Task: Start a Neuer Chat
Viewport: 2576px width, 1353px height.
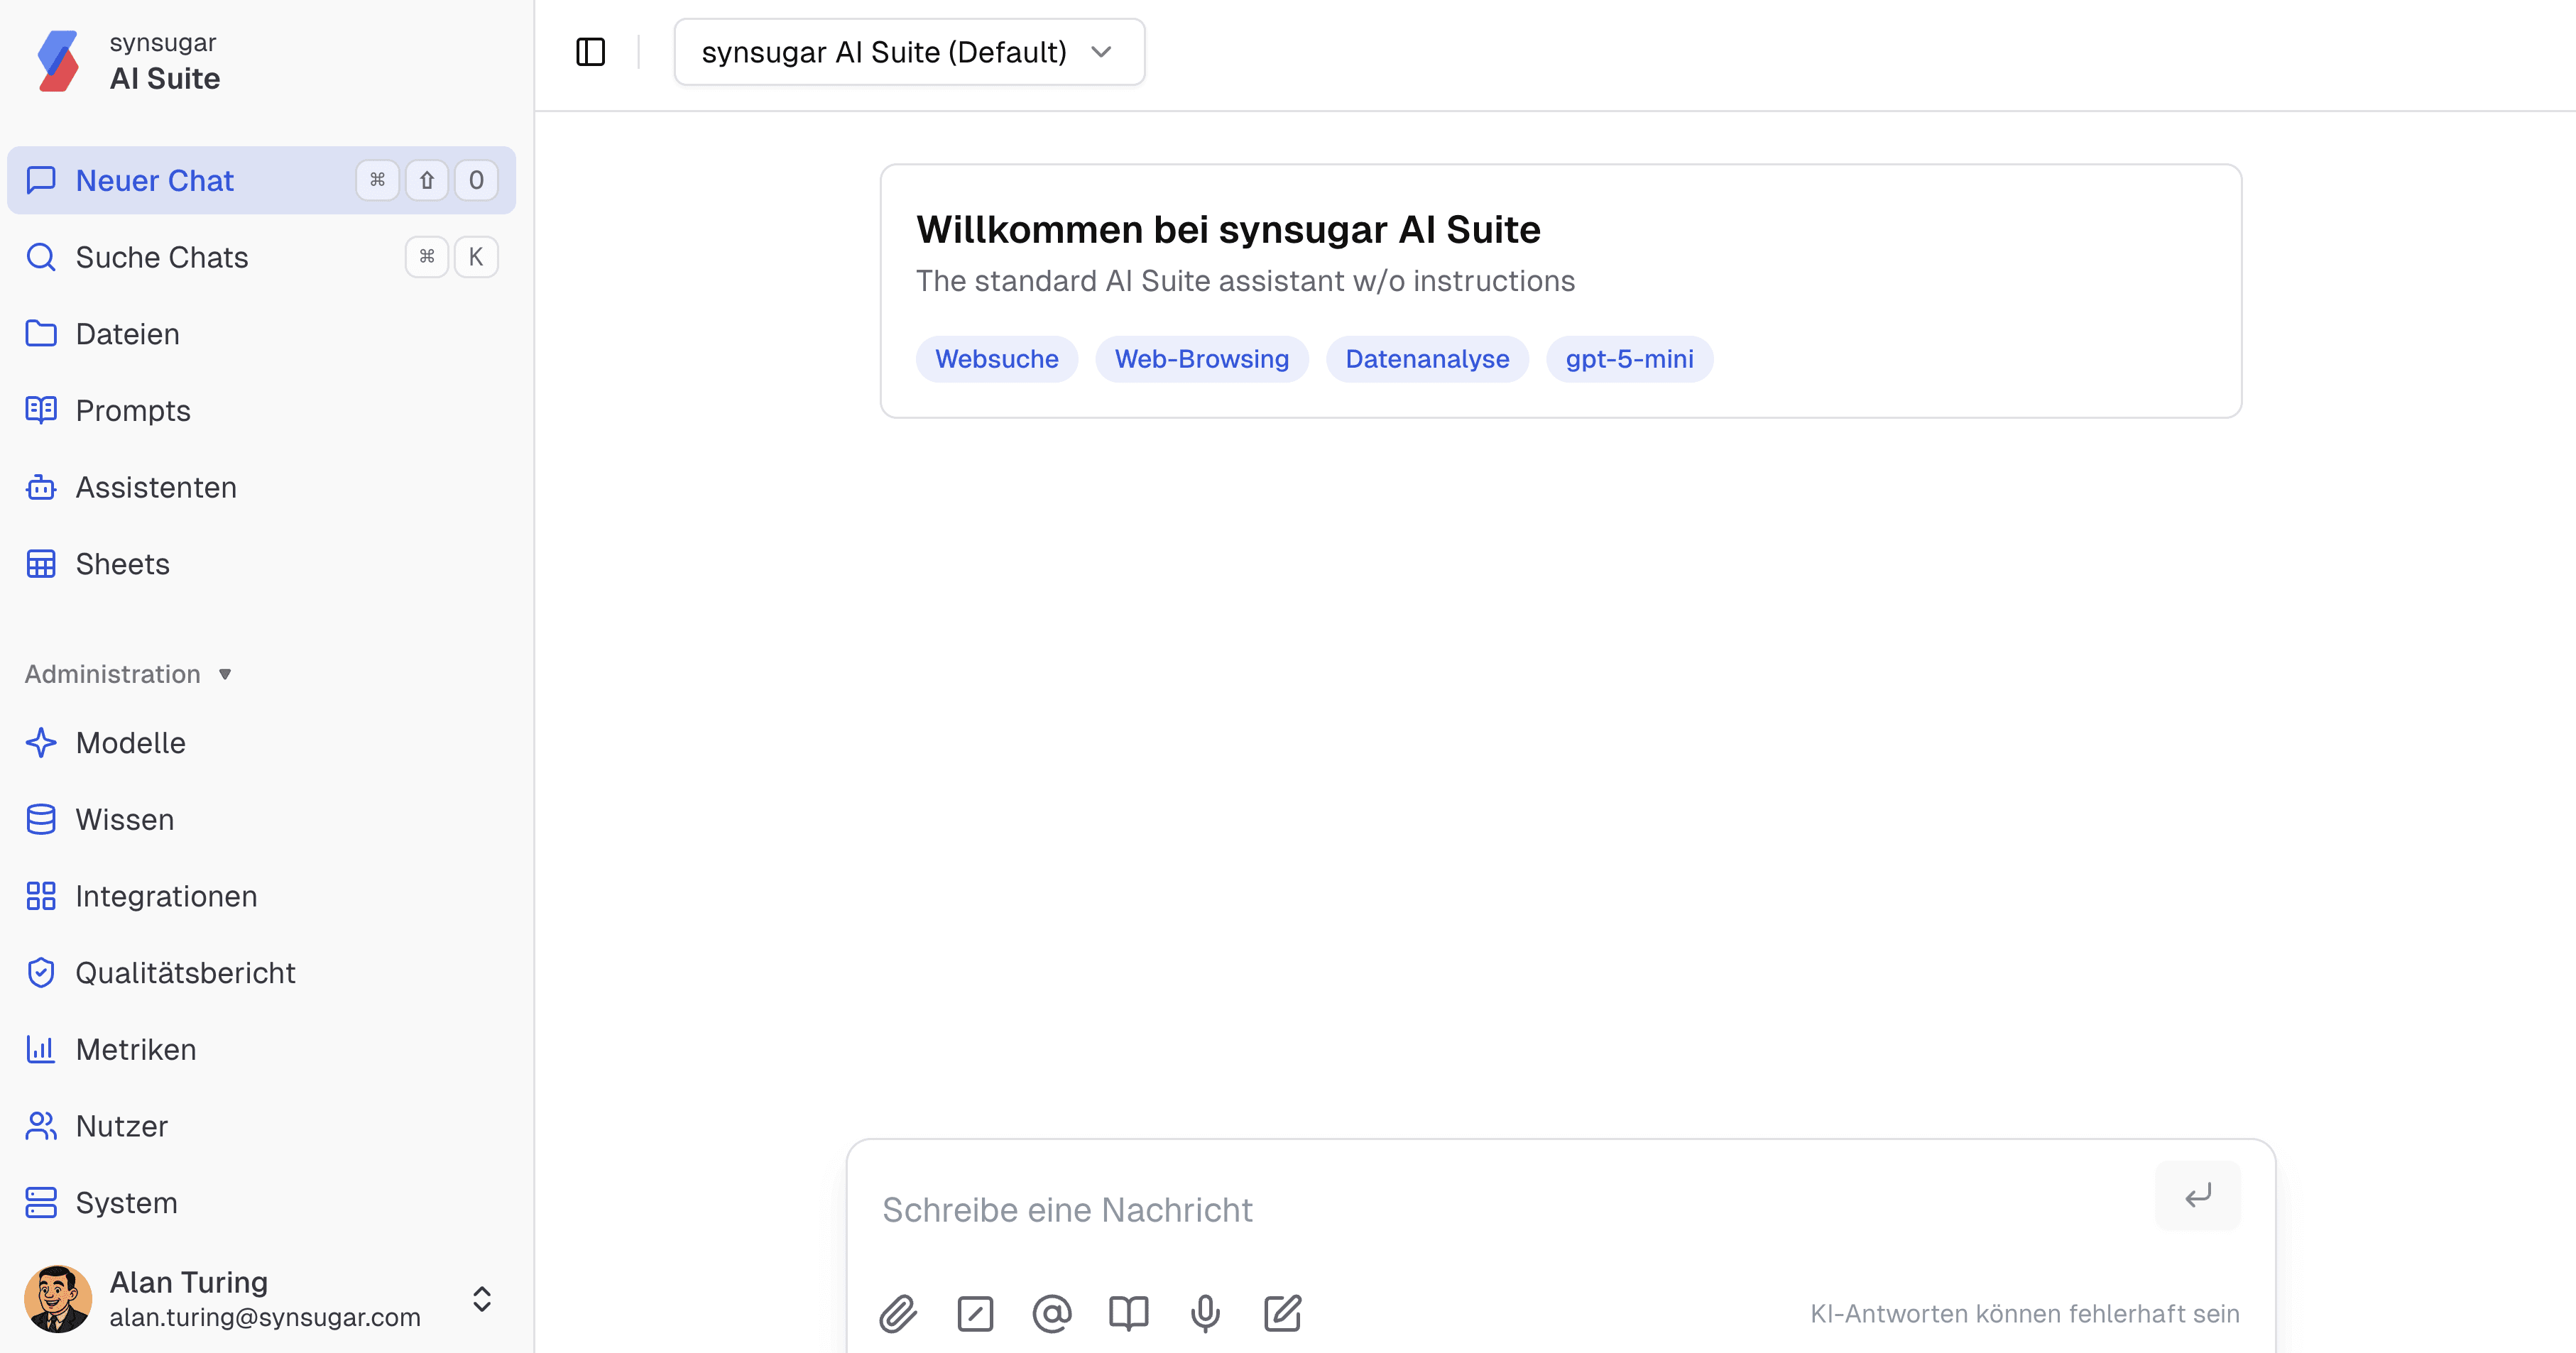Action: [155, 180]
